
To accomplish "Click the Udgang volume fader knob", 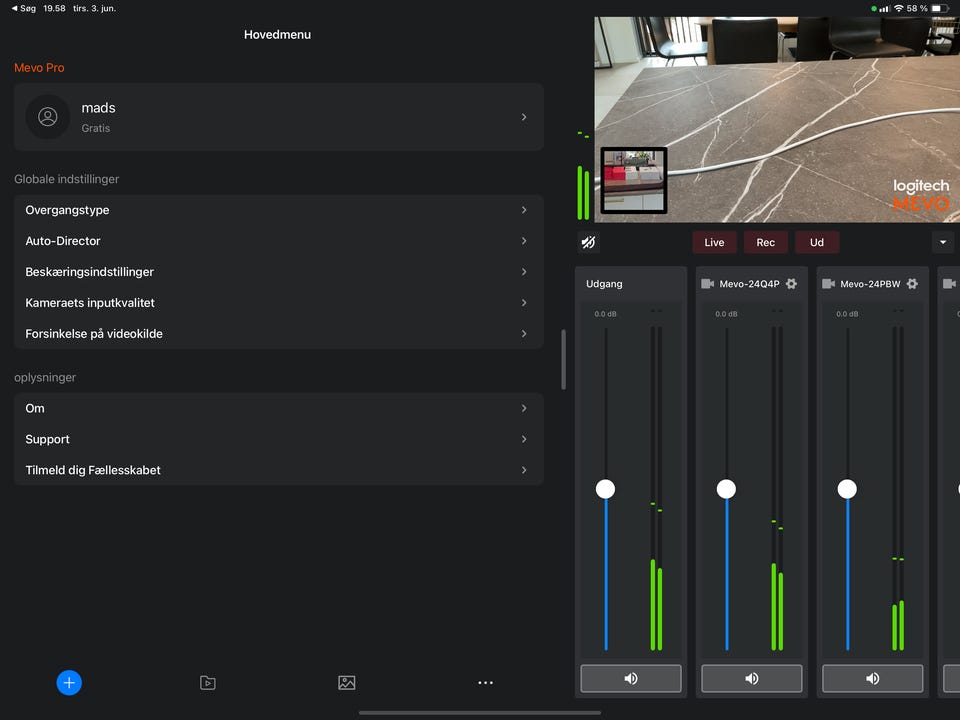I will [x=605, y=489].
